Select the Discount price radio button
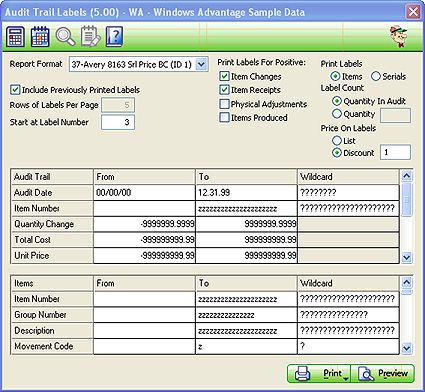Viewport: 425px width, 392px height. [x=337, y=153]
